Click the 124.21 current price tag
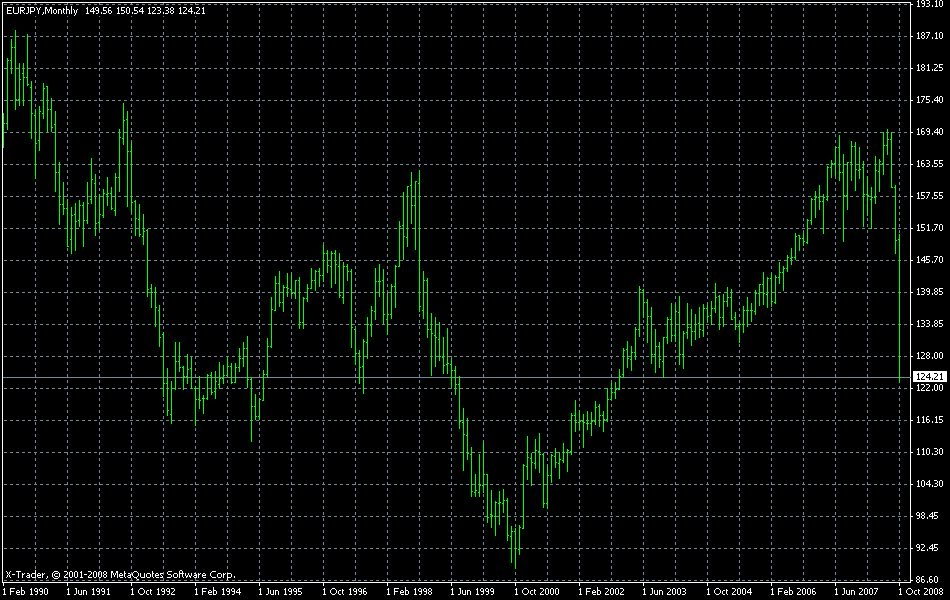The width and height of the screenshot is (950, 600). 929,377
